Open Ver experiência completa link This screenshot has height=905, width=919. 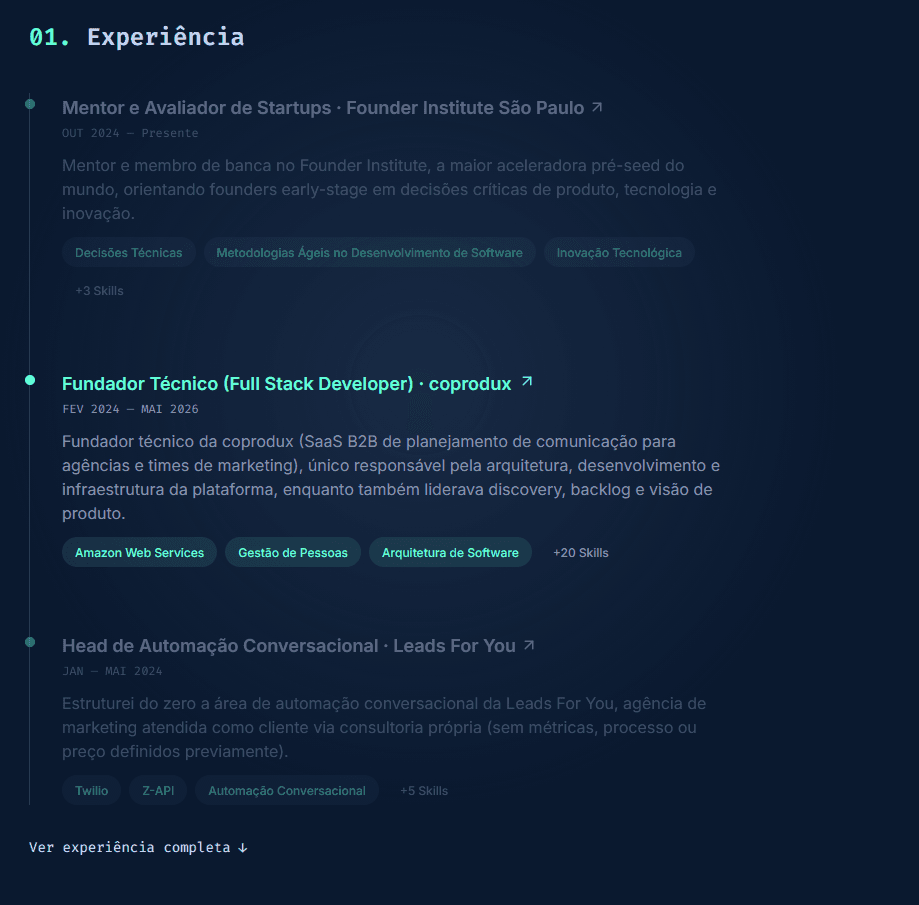[x=138, y=848]
